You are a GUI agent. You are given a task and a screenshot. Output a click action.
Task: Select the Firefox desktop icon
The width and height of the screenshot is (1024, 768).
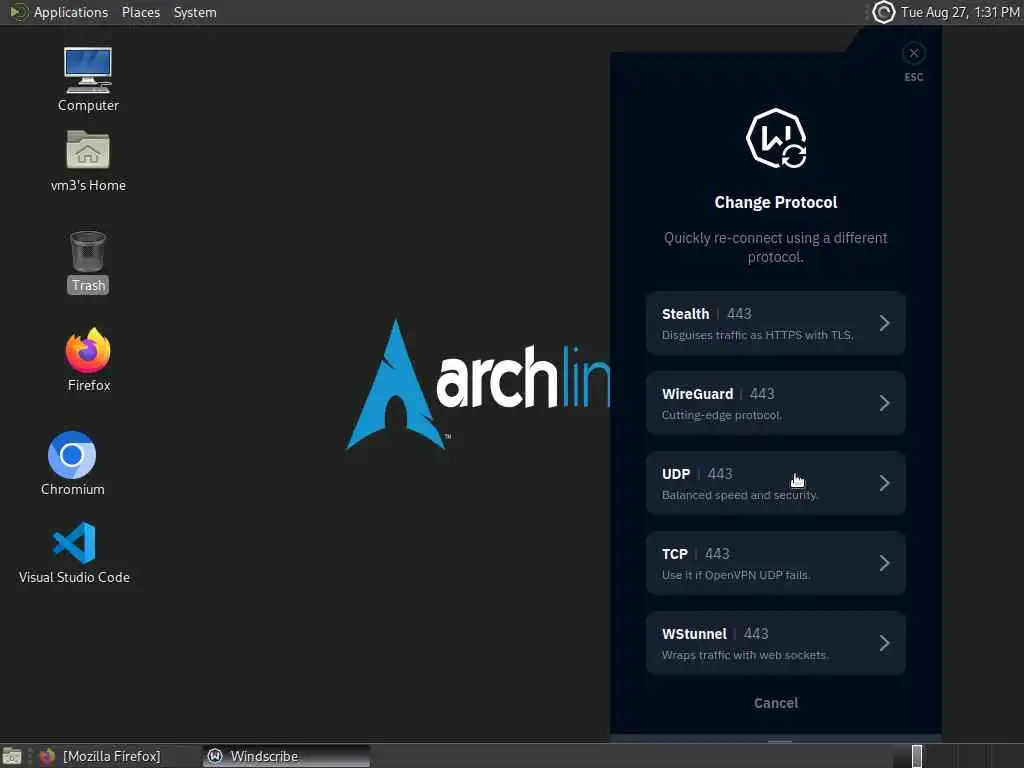tap(88, 360)
